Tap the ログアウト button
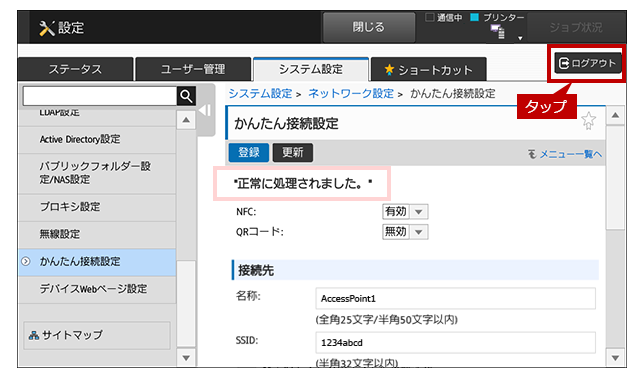The width and height of the screenshot is (640, 376). pos(587,63)
